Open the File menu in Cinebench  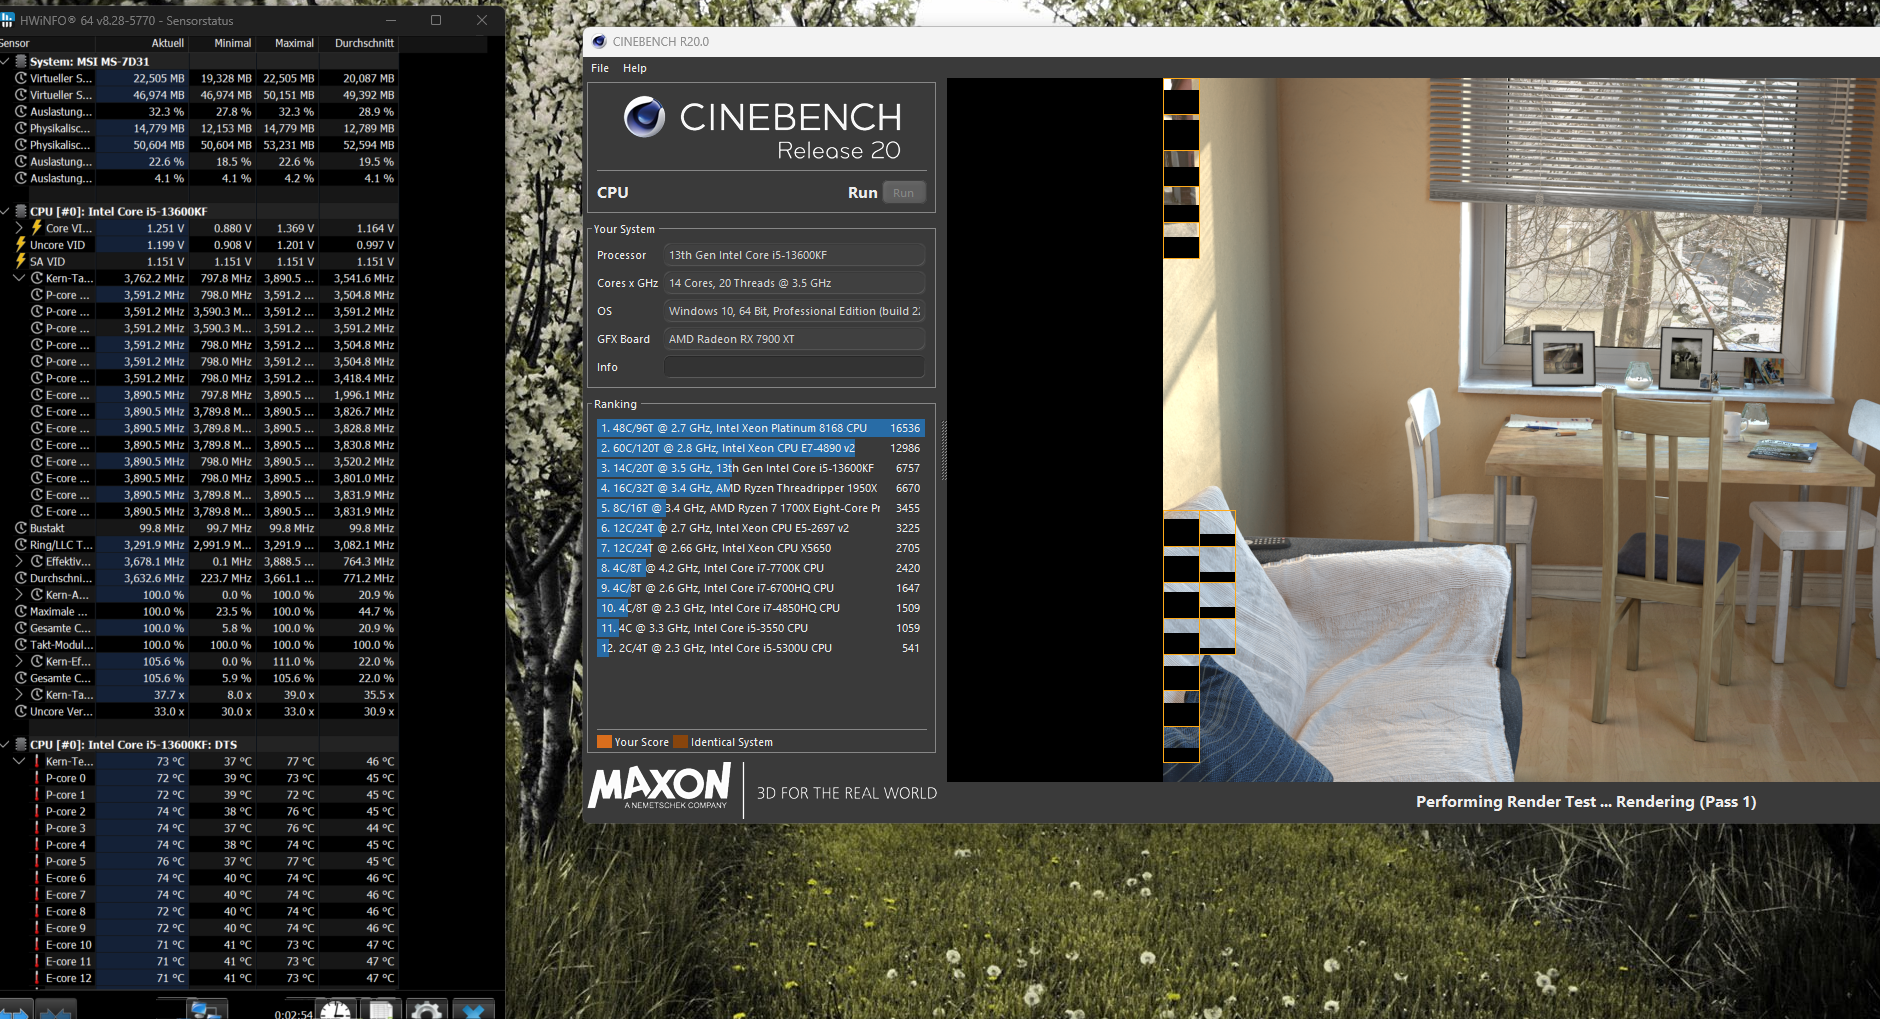coord(600,68)
